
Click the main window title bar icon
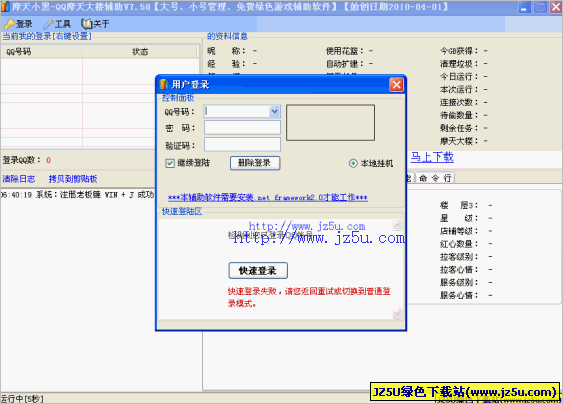click(5, 7)
